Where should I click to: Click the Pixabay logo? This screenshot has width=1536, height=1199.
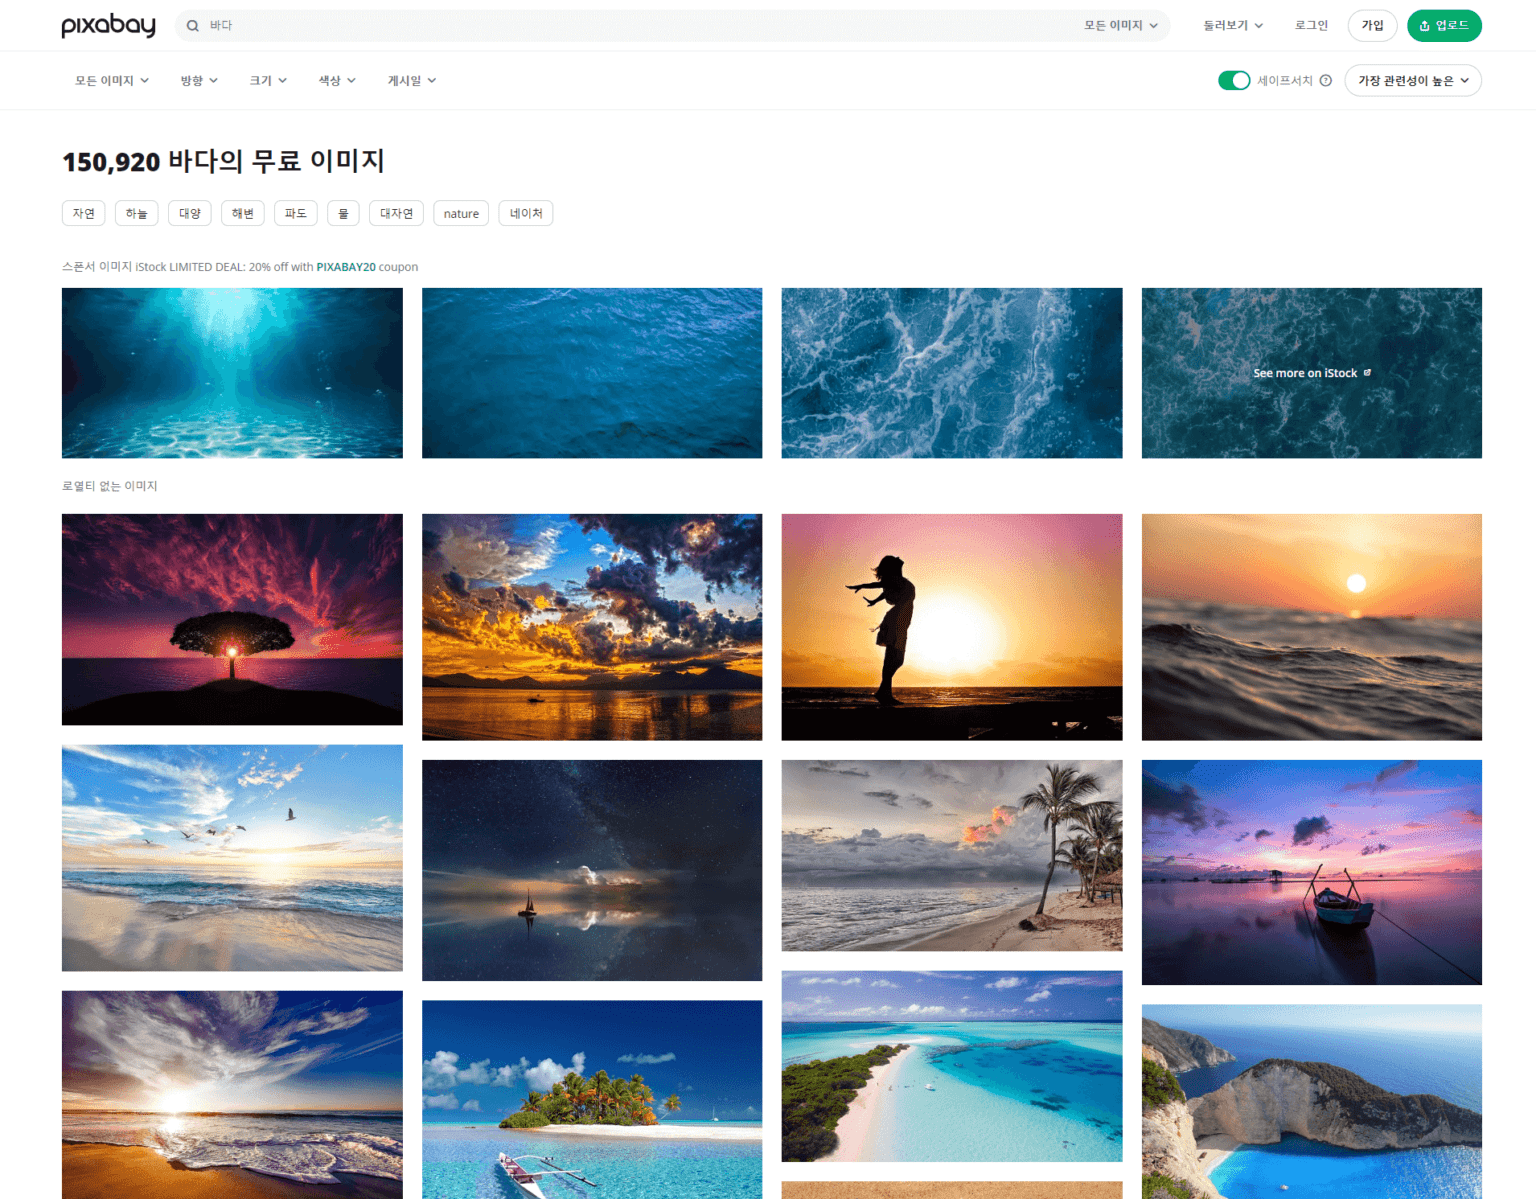pos(108,25)
